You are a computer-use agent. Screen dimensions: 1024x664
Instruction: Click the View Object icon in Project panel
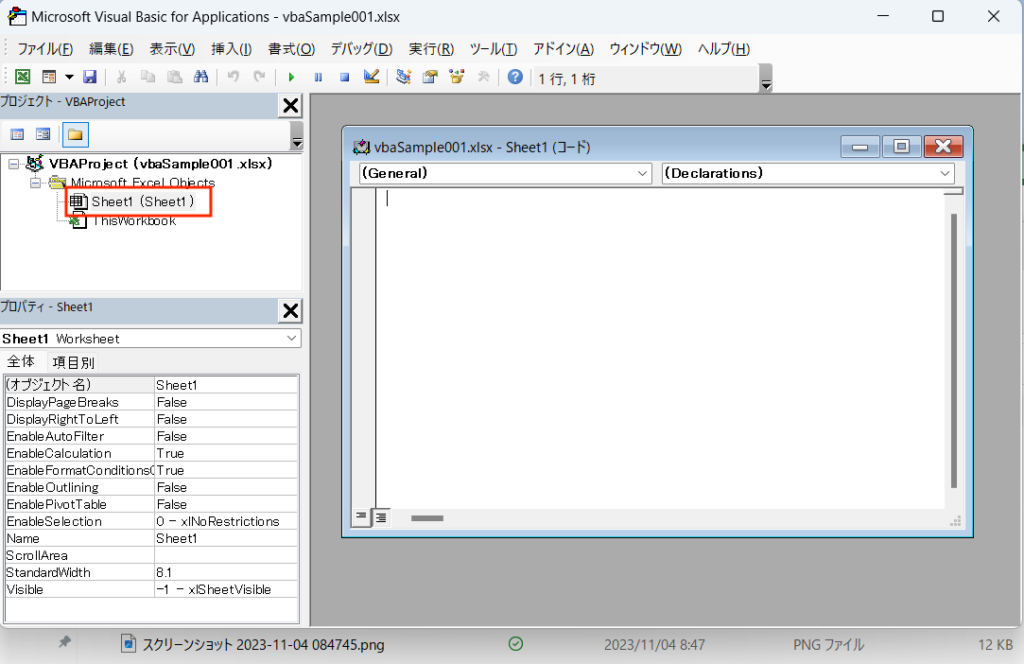coord(43,134)
